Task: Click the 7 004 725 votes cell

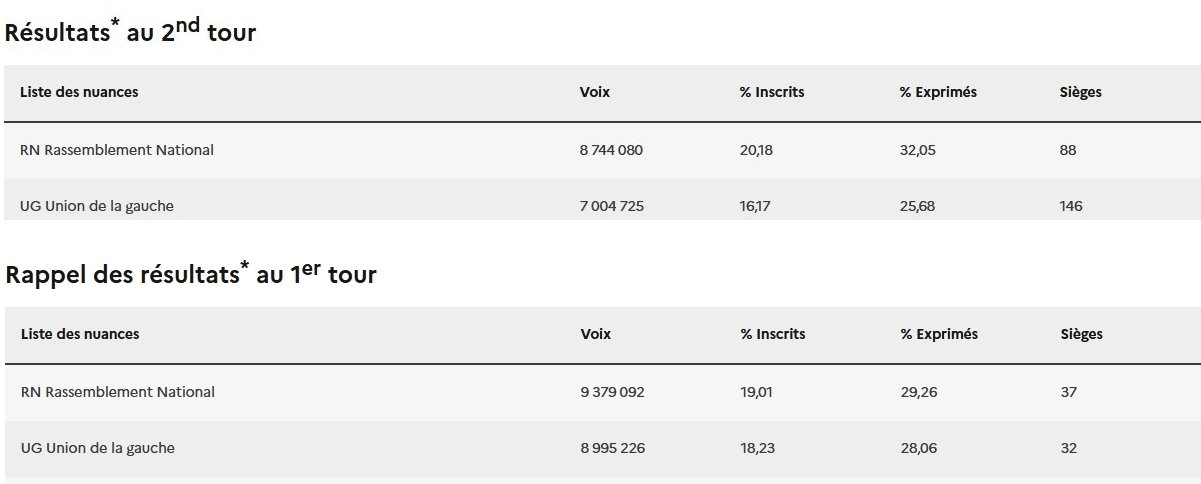Action: click(611, 206)
